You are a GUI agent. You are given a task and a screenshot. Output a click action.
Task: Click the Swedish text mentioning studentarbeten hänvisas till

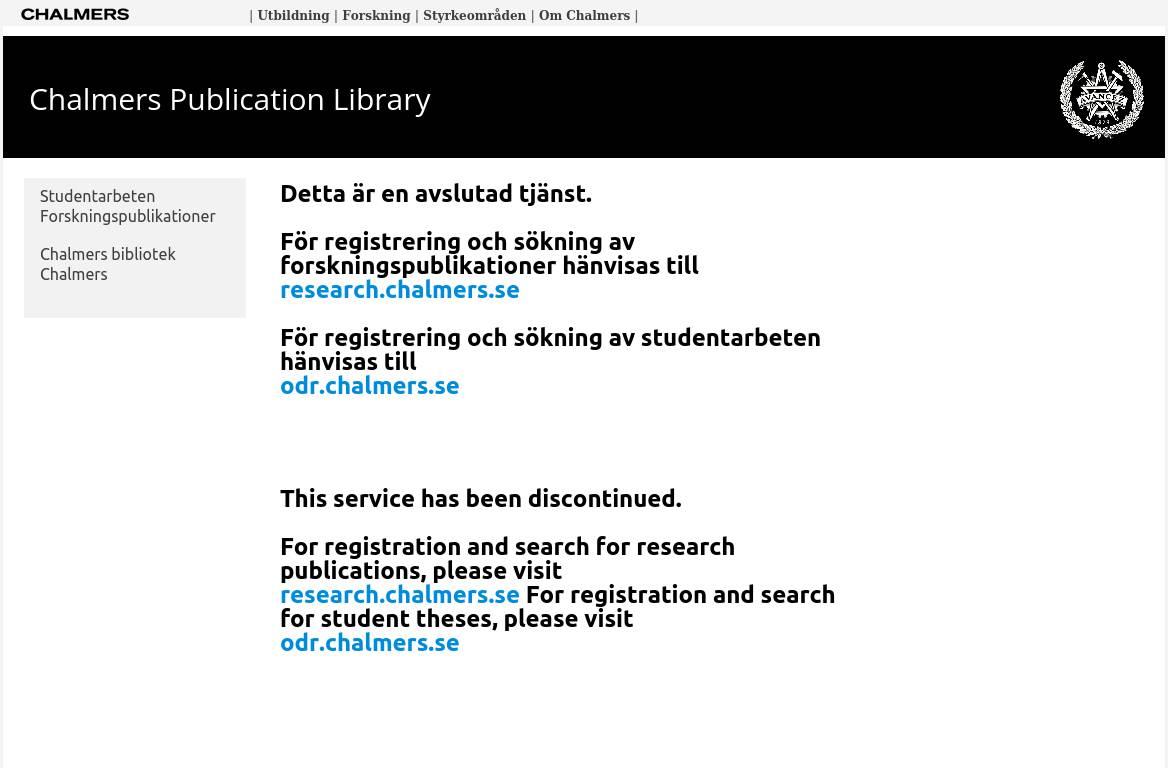(549, 349)
